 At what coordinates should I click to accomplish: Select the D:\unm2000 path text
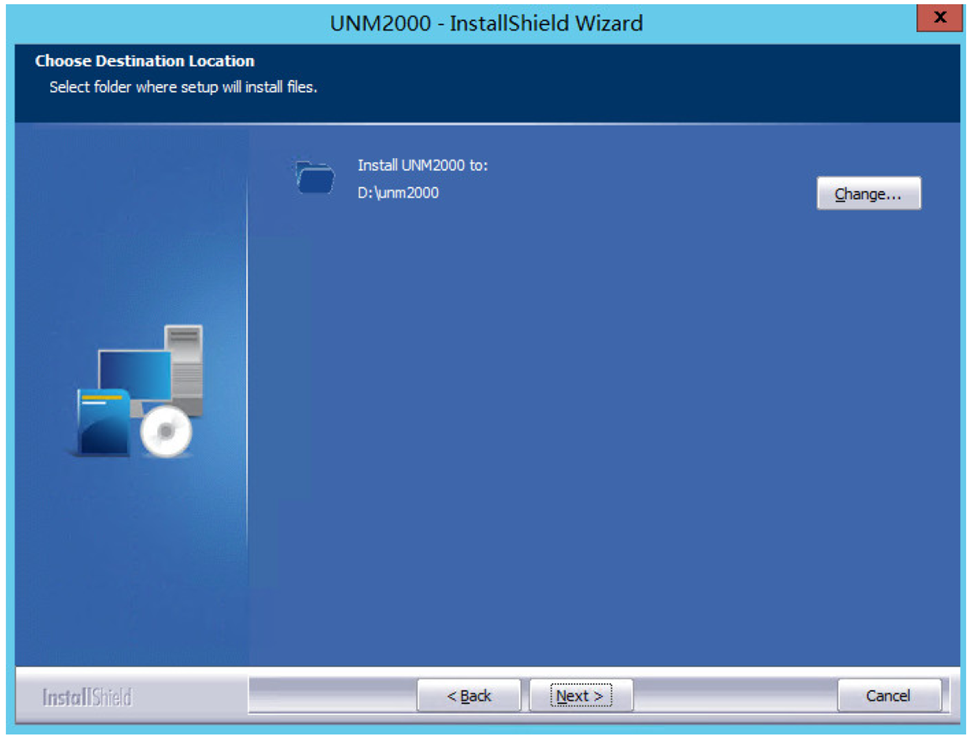coord(398,193)
